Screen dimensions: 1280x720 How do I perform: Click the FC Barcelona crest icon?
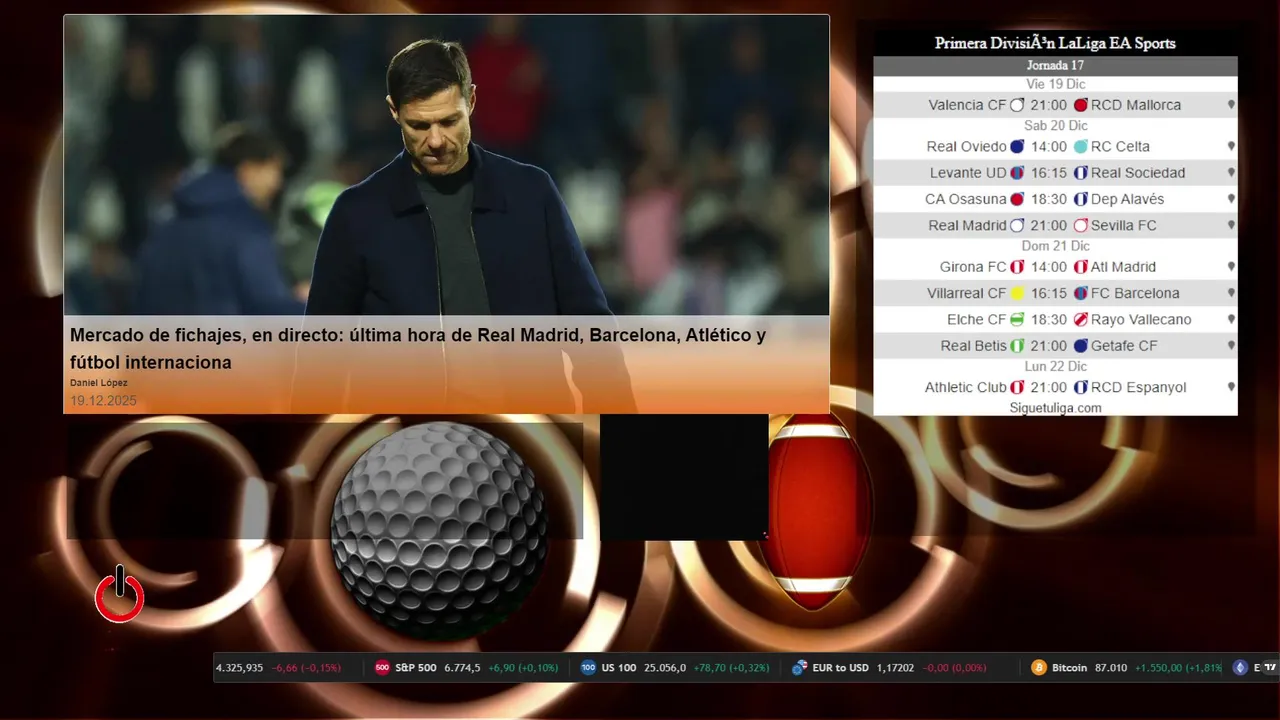[1080, 294]
